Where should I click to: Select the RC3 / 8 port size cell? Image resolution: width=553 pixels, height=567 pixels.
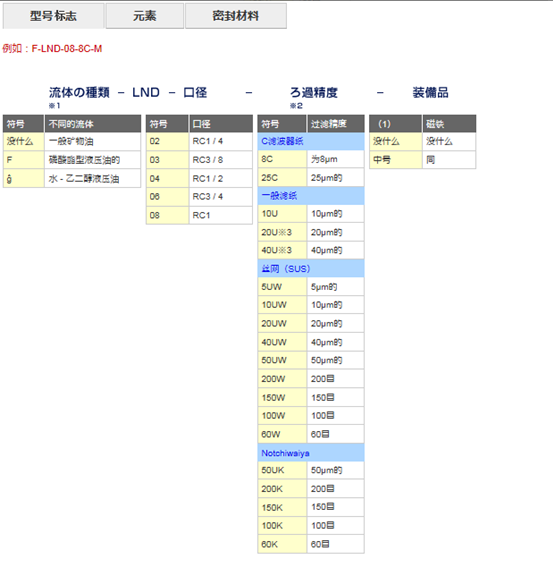click(221, 160)
